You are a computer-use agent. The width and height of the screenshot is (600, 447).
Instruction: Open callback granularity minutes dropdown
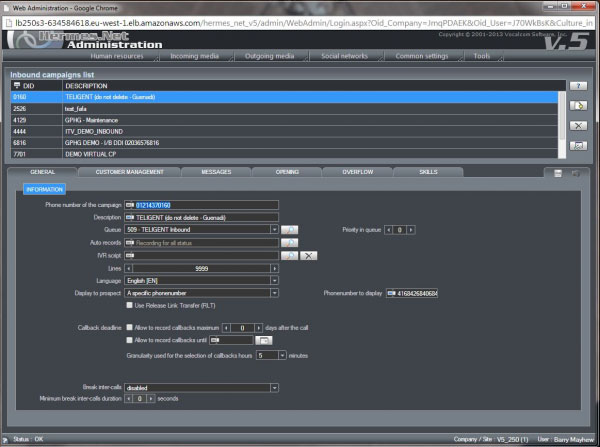[x=282, y=356]
